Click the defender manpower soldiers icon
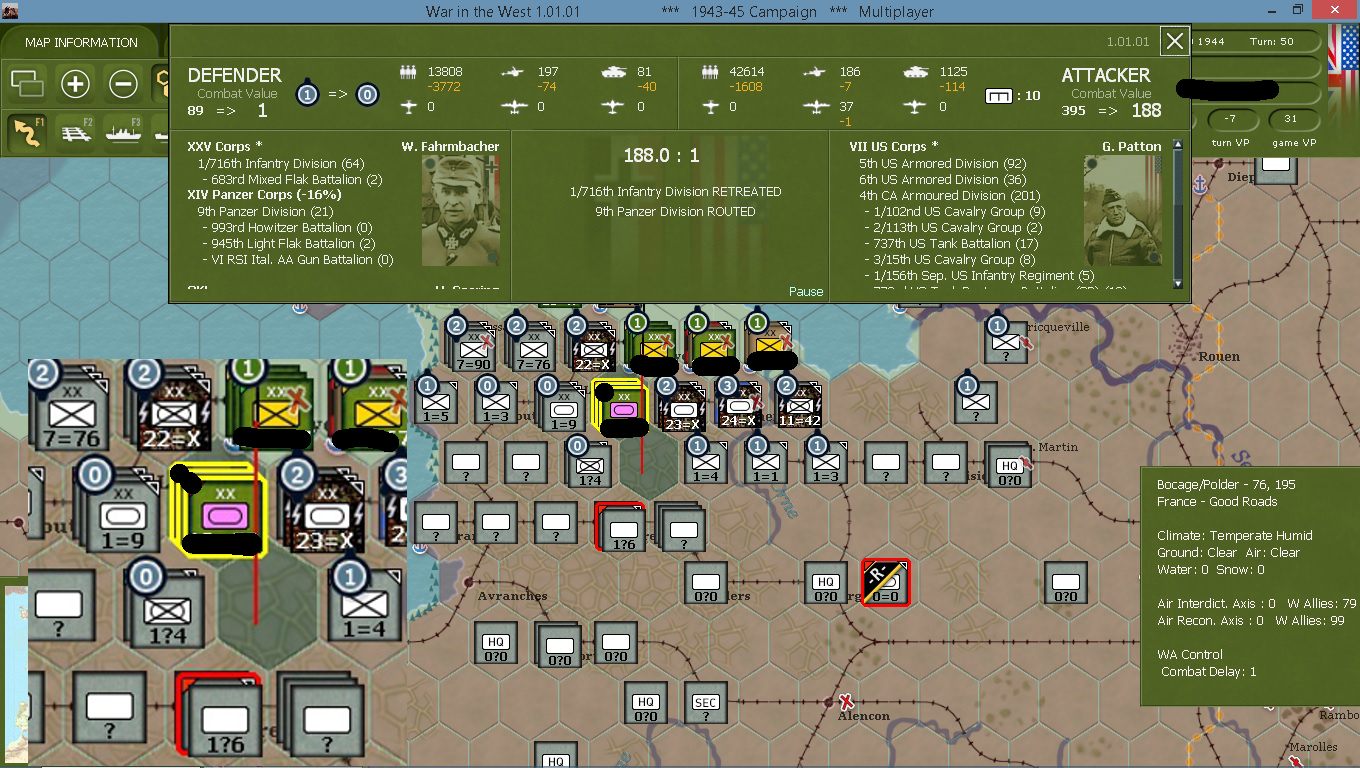Screen dimensions: 1360x768 (x=407, y=72)
